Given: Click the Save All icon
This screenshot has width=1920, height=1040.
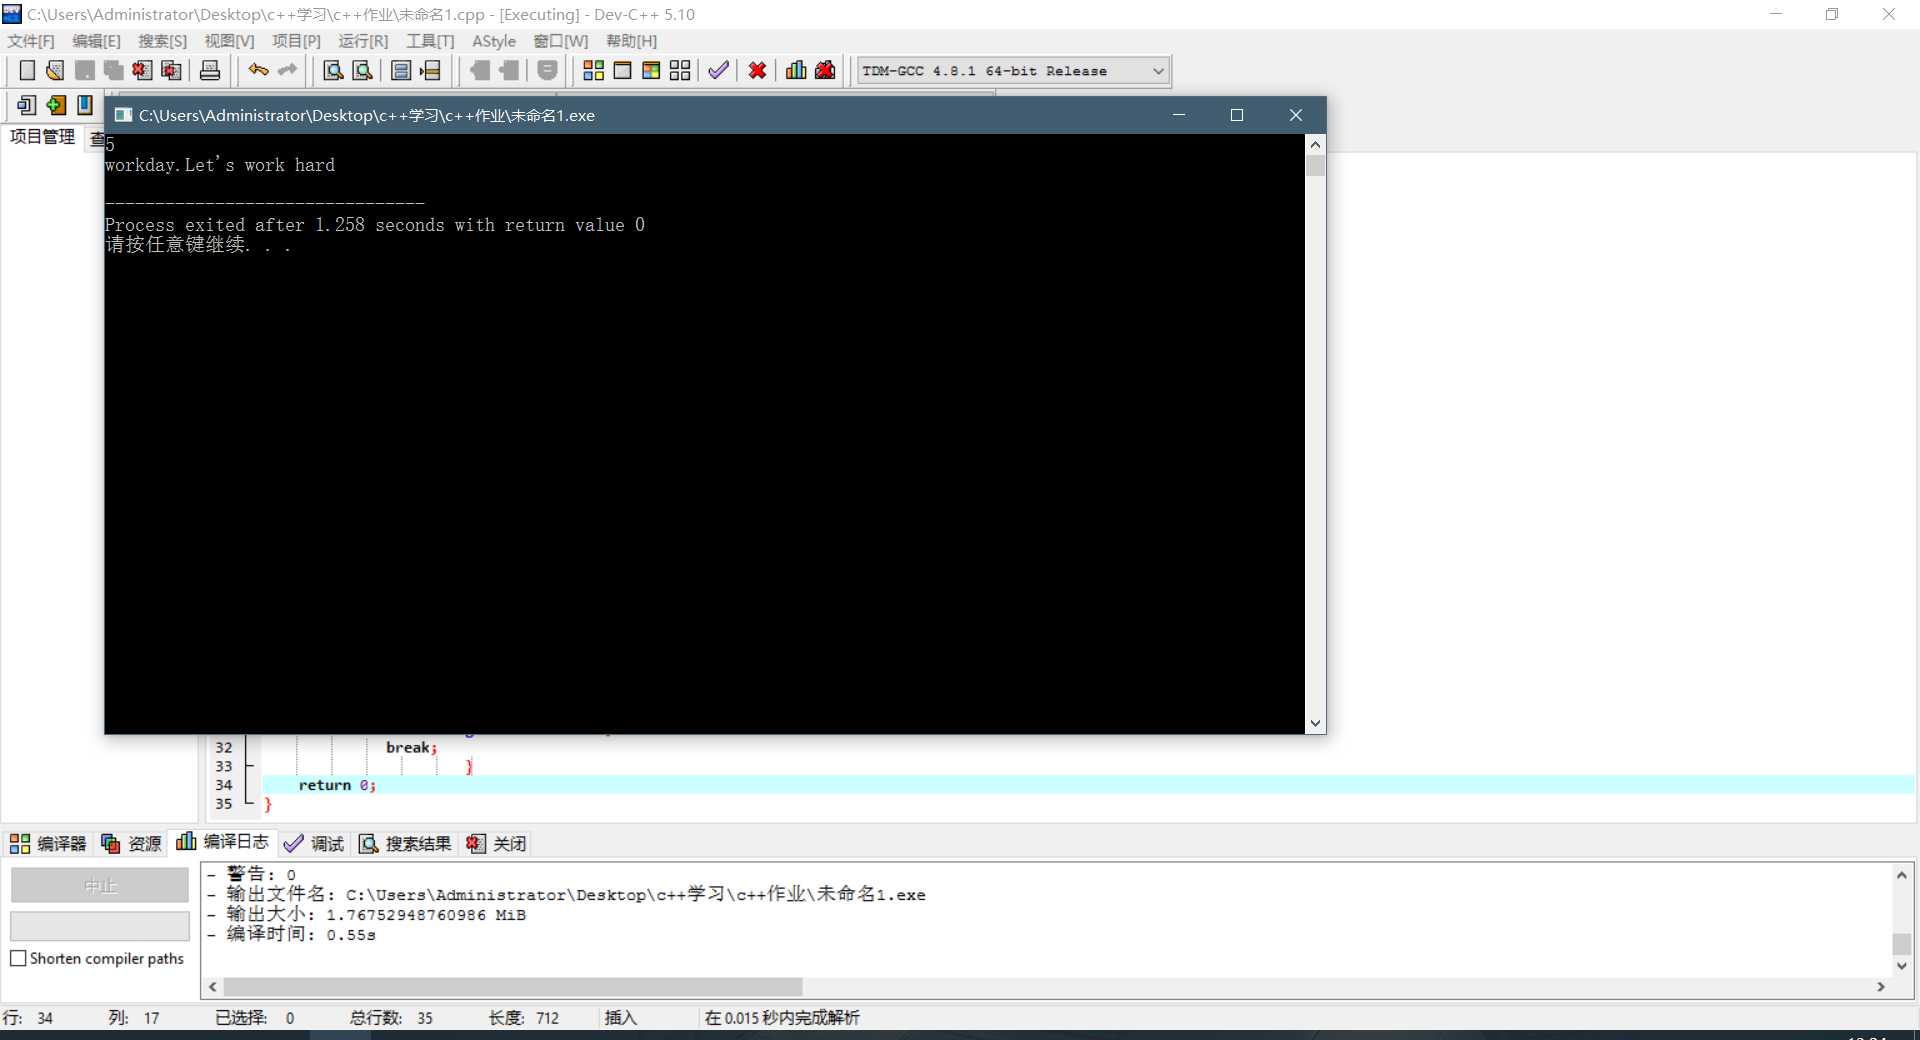Looking at the screenshot, I should click(x=114, y=70).
